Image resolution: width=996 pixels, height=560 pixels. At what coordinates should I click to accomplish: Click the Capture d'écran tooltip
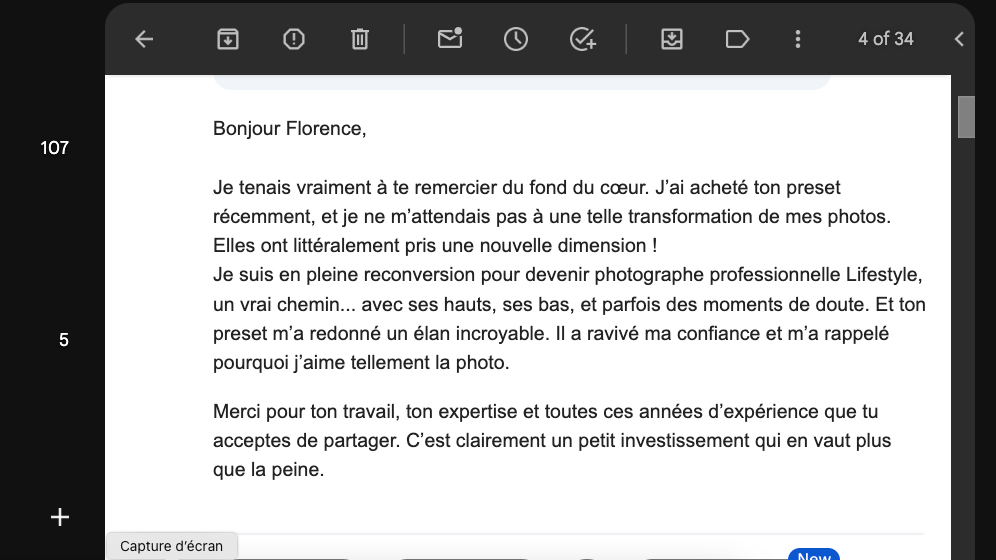(172, 546)
